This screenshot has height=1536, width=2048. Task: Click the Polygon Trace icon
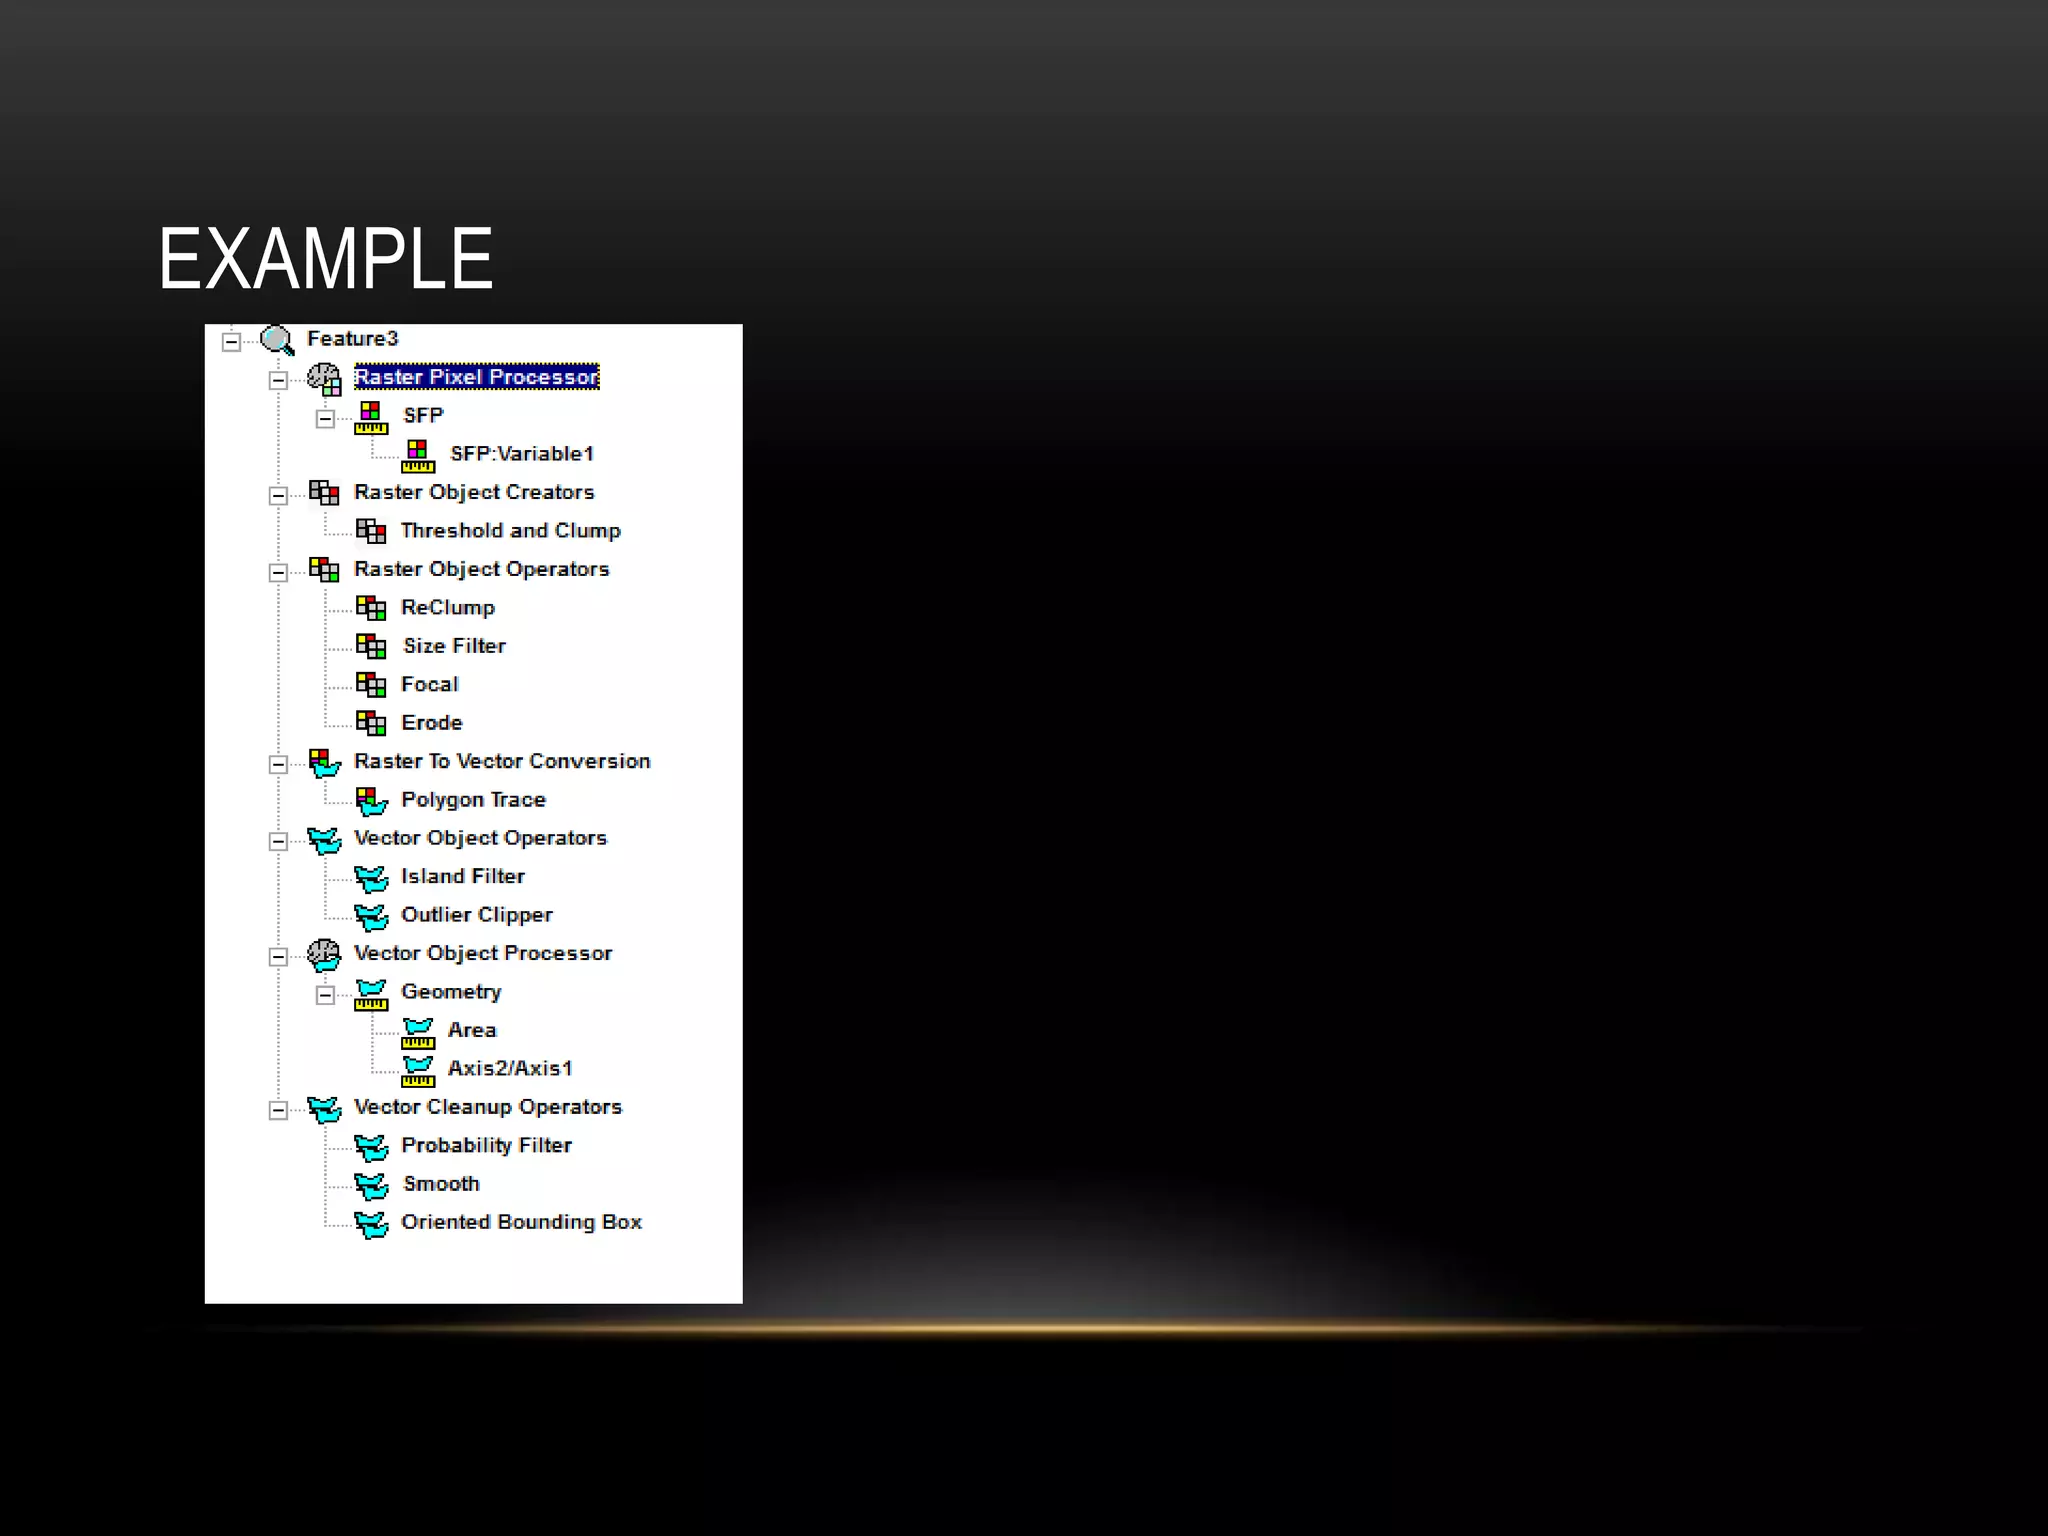pos(371,800)
